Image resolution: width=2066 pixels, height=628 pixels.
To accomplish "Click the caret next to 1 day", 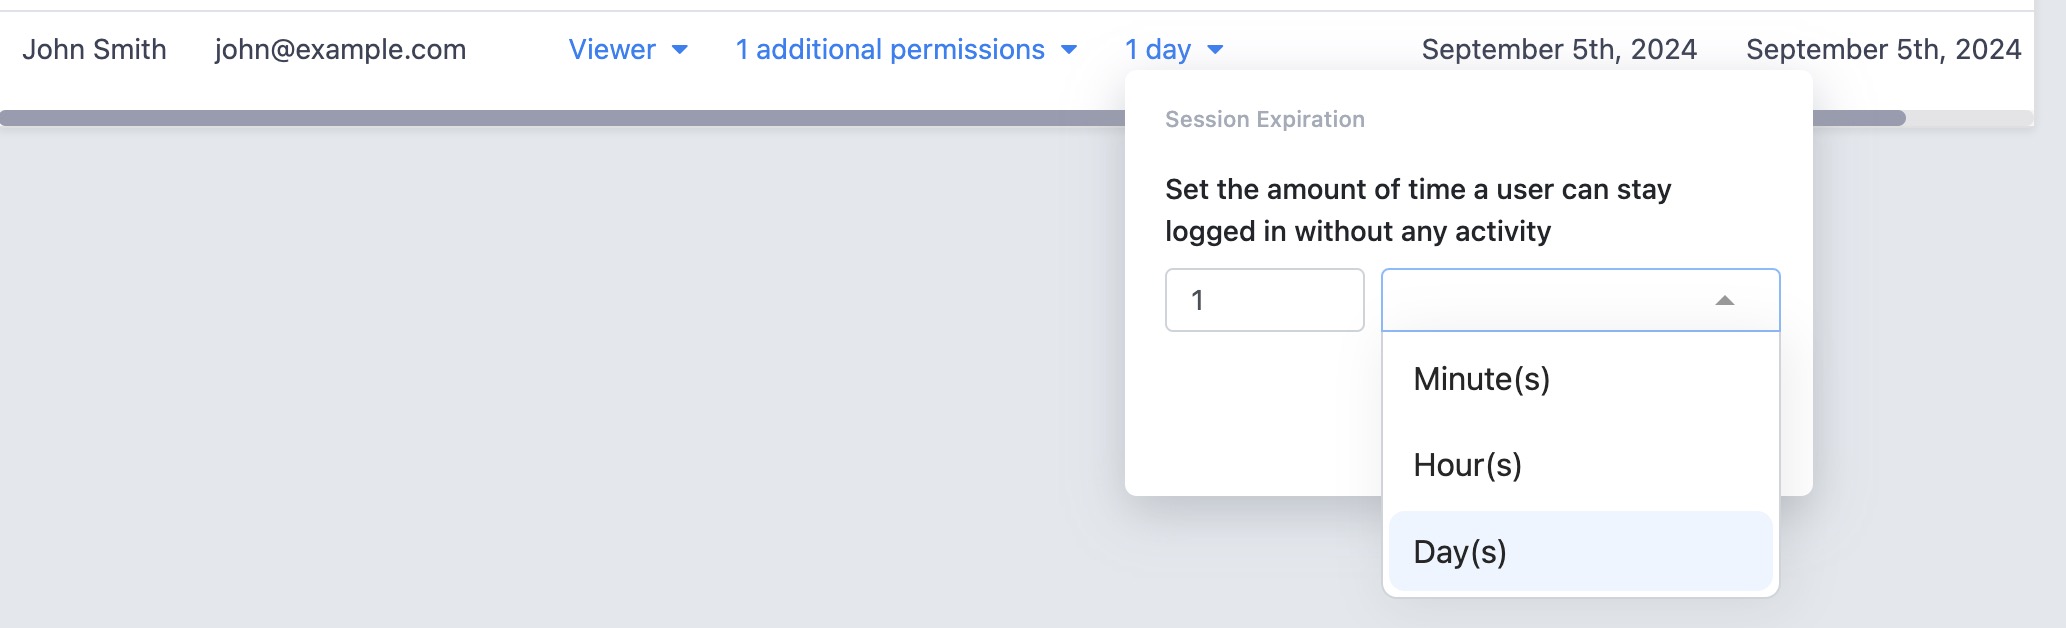I will (1215, 50).
